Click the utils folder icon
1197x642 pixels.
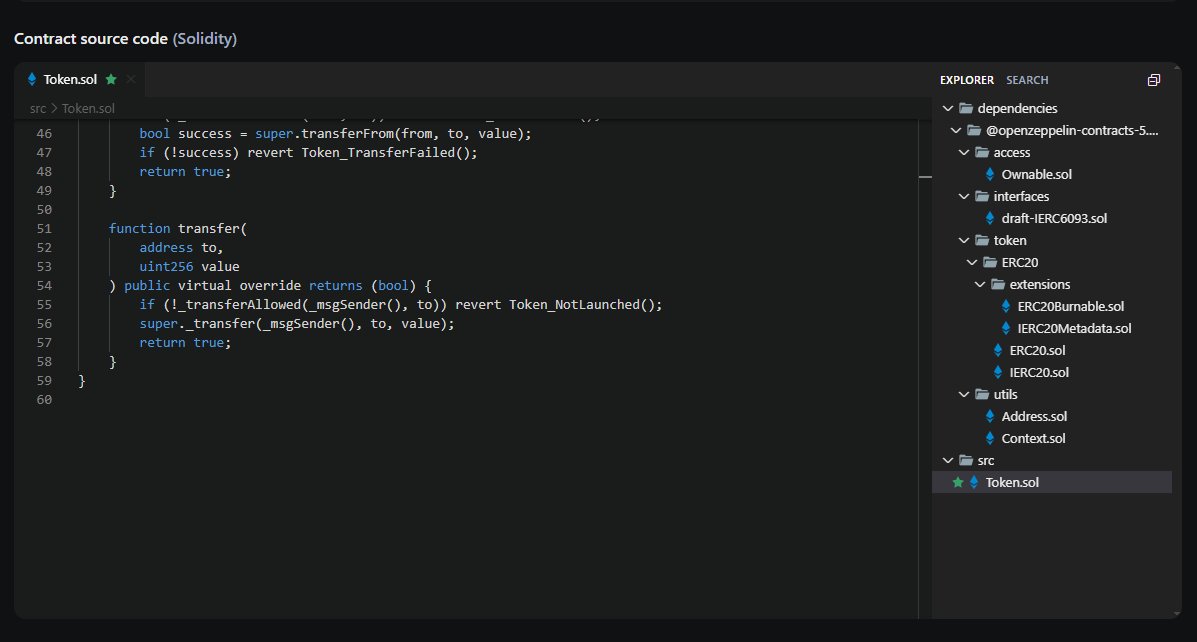982,395
